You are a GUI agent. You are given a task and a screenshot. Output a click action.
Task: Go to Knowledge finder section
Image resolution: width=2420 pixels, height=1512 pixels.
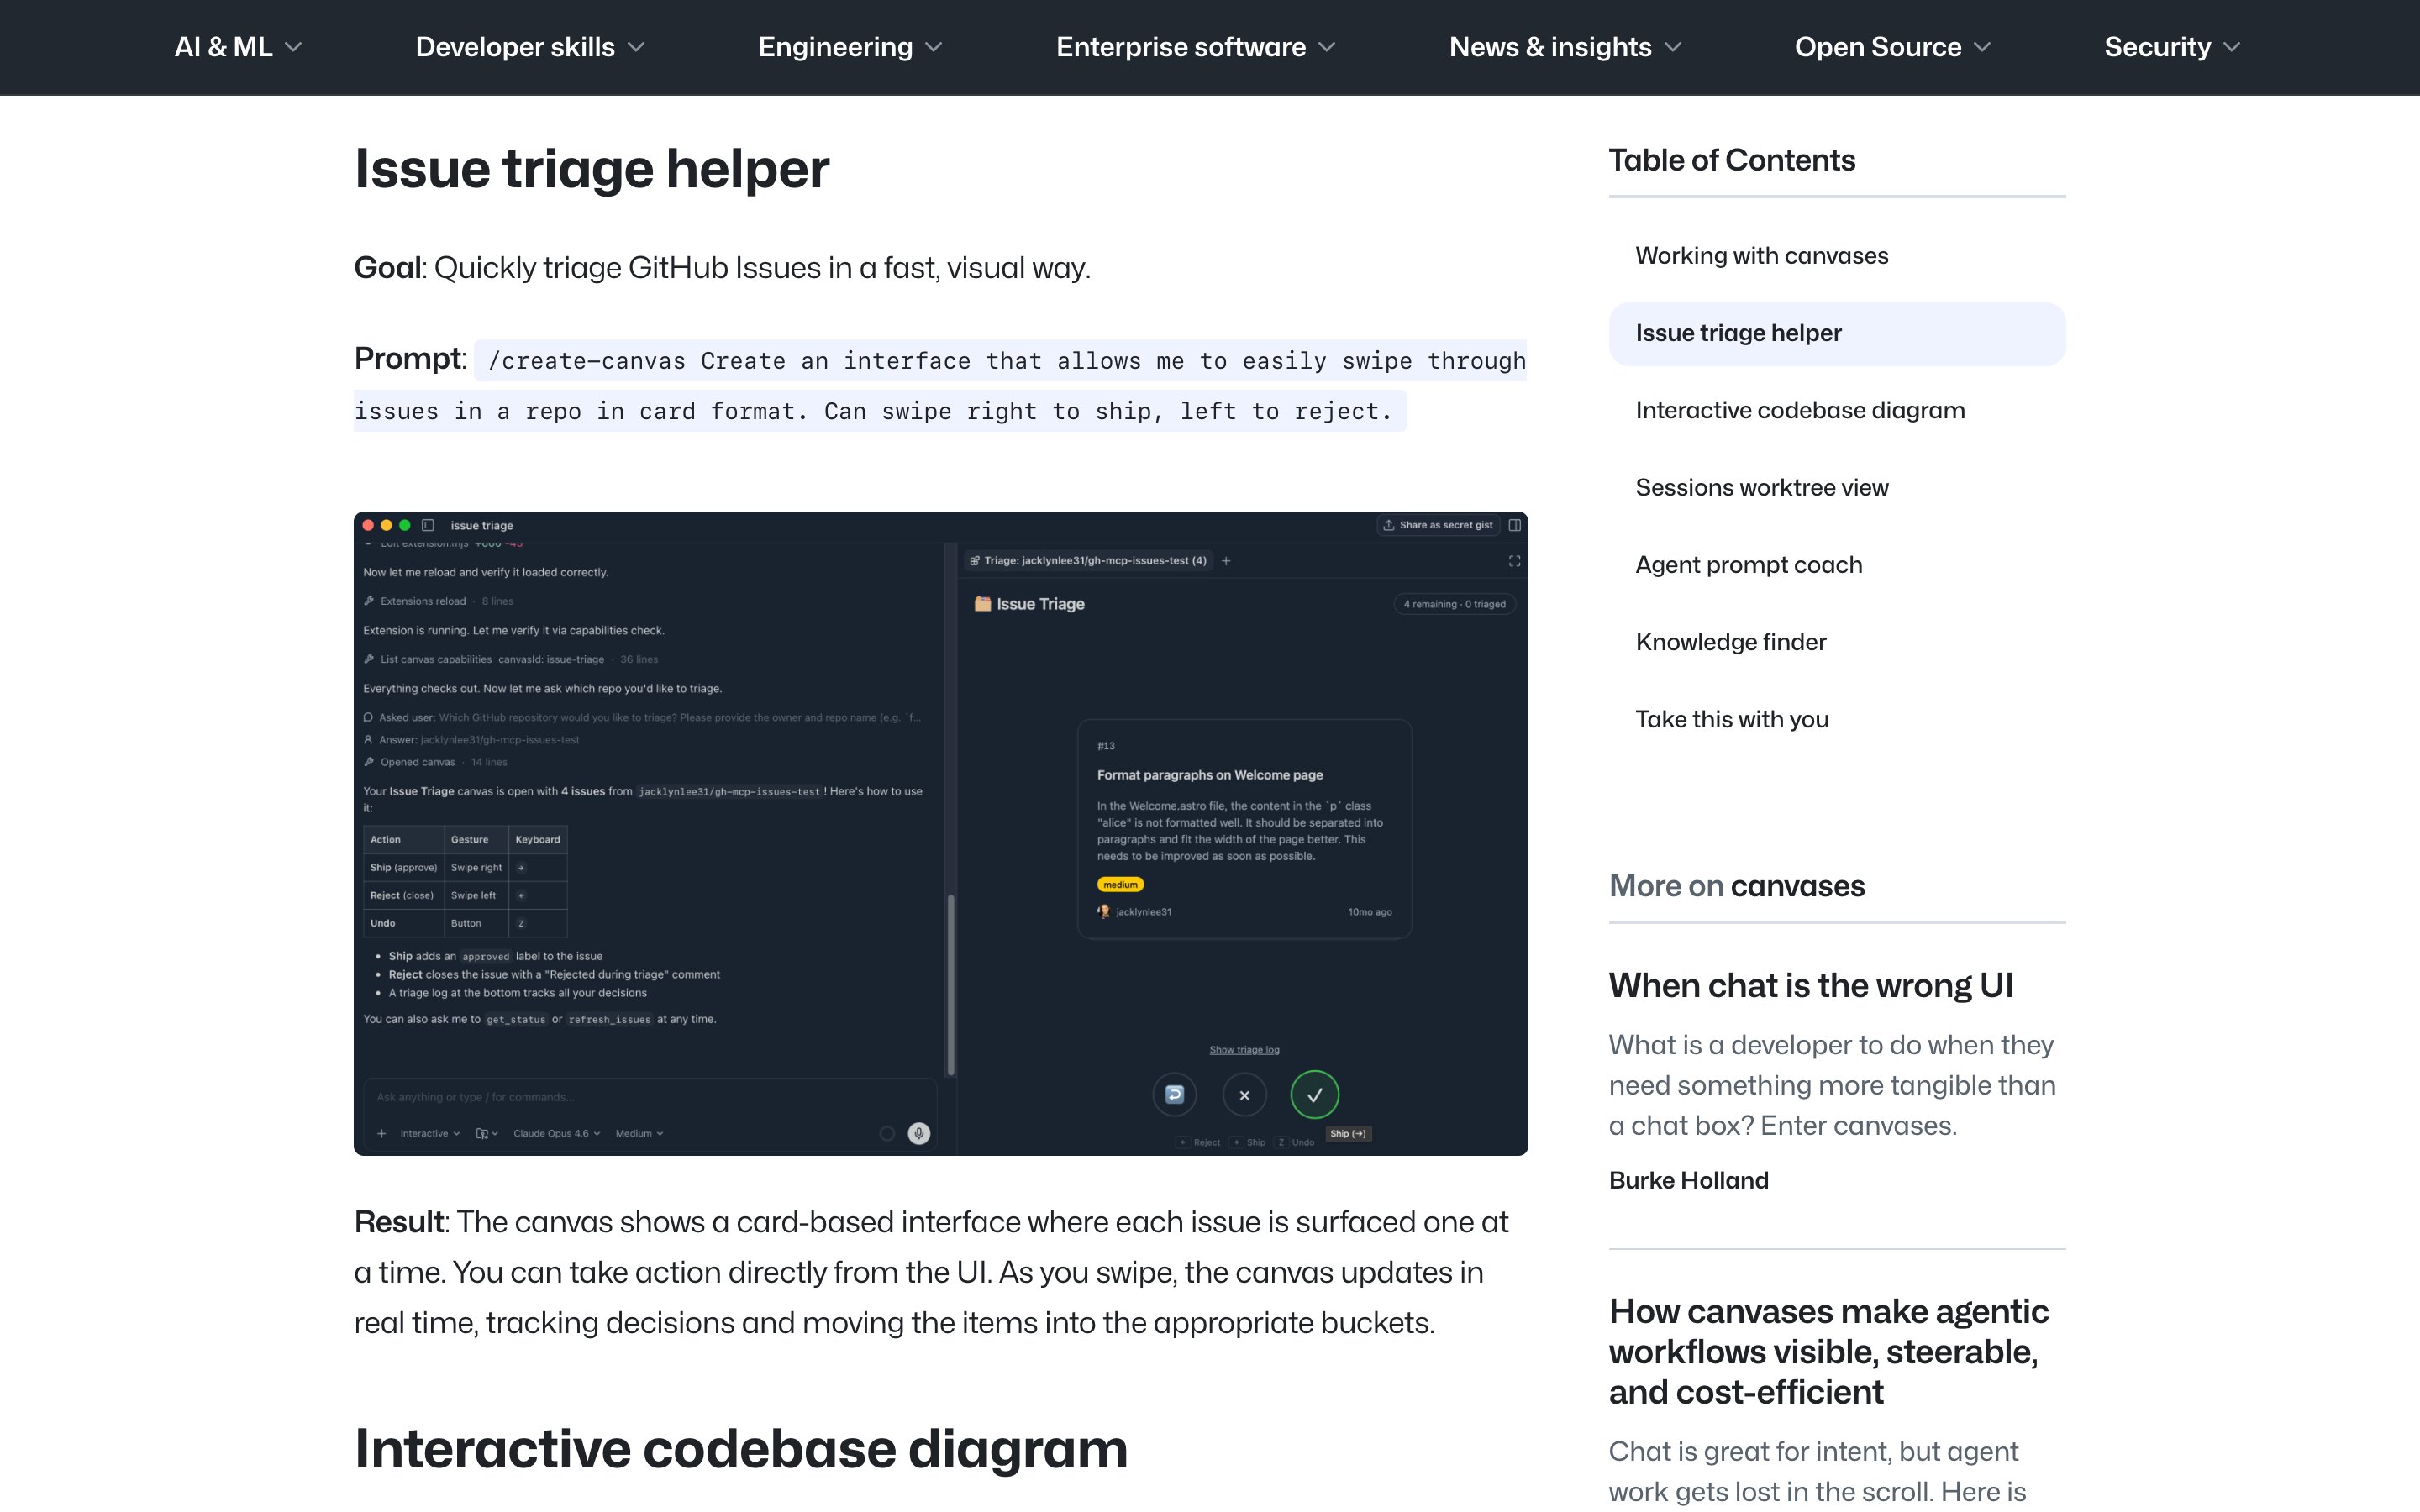click(1730, 642)
